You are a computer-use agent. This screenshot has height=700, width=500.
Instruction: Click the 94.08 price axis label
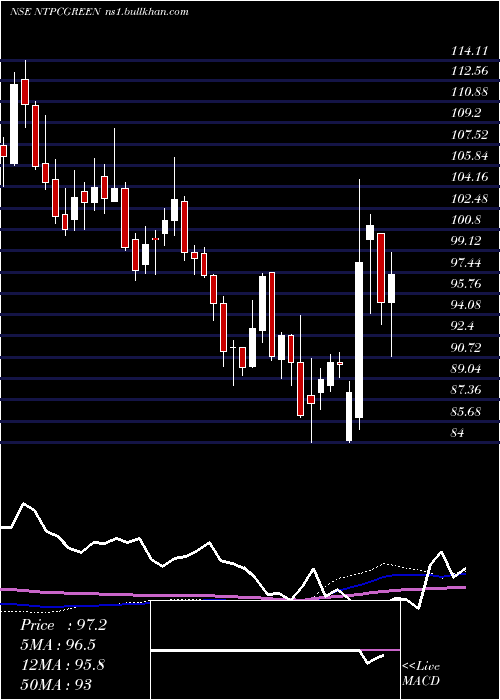coord(466,304)
